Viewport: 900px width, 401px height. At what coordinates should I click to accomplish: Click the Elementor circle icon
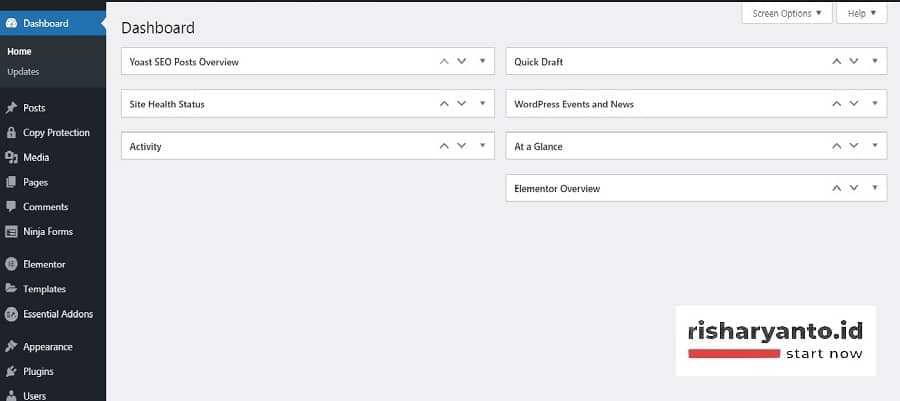11,264
